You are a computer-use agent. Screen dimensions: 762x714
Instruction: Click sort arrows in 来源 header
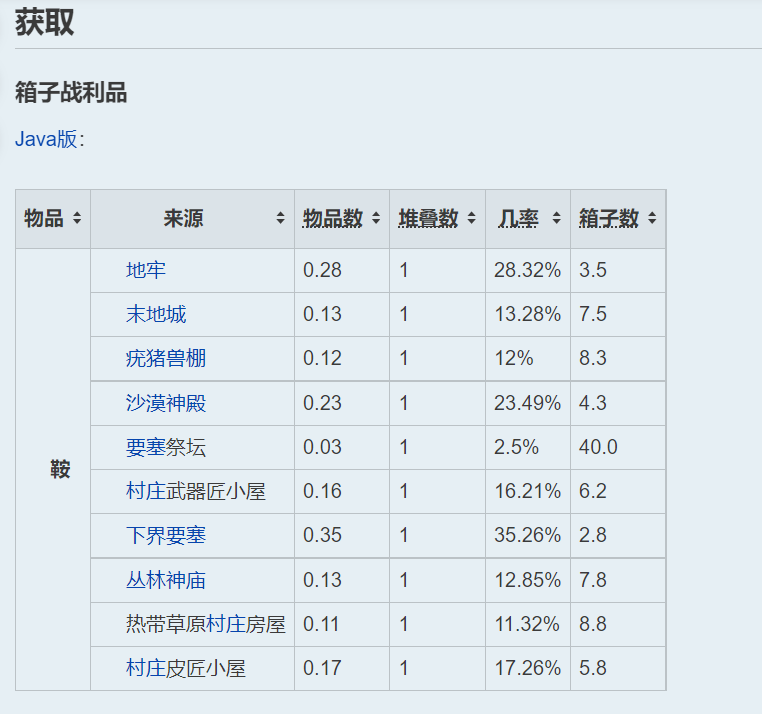tap(281, 219)
